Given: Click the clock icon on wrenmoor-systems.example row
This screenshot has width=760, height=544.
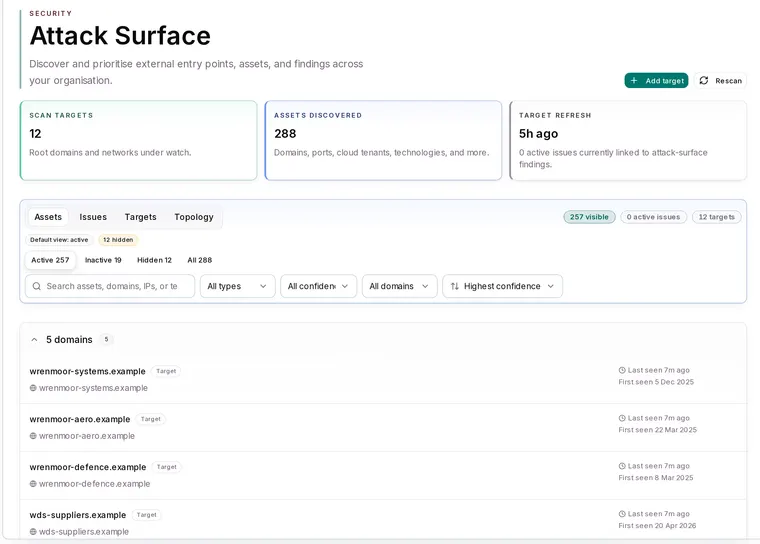Looking at the screenshot, I should (x=622, y=370).
